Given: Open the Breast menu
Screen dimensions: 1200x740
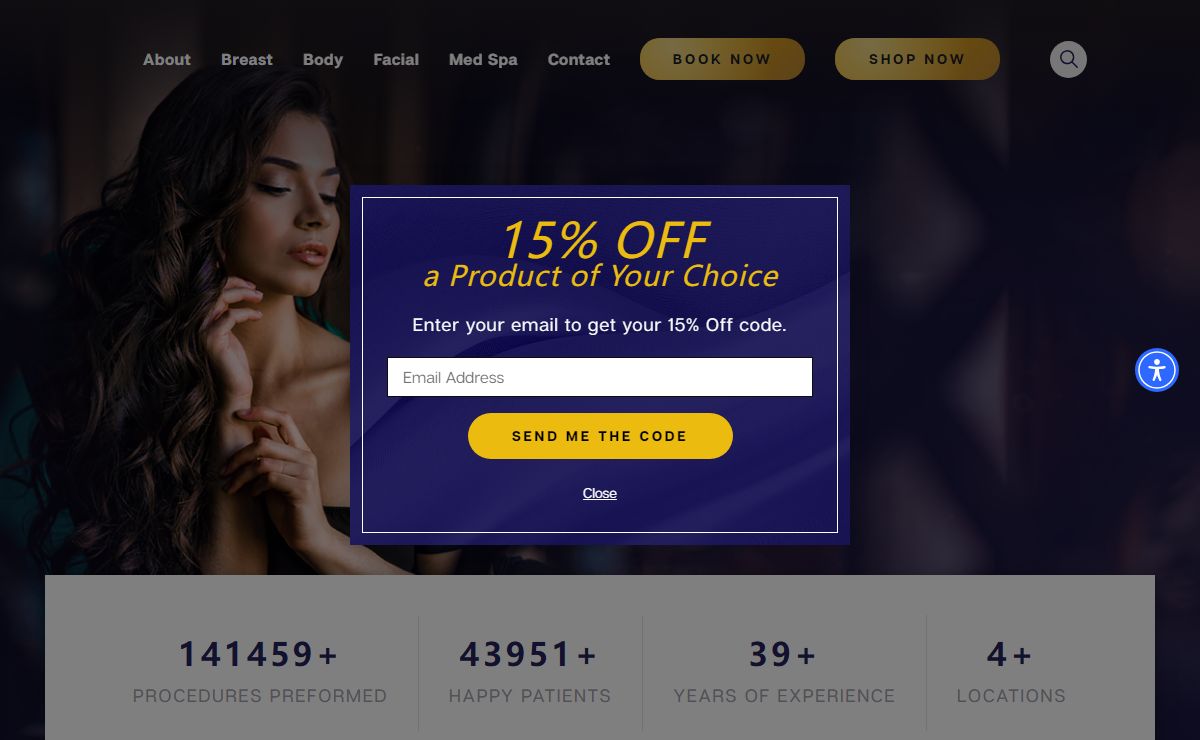Looking at the screenshot, I should point(247,59).
